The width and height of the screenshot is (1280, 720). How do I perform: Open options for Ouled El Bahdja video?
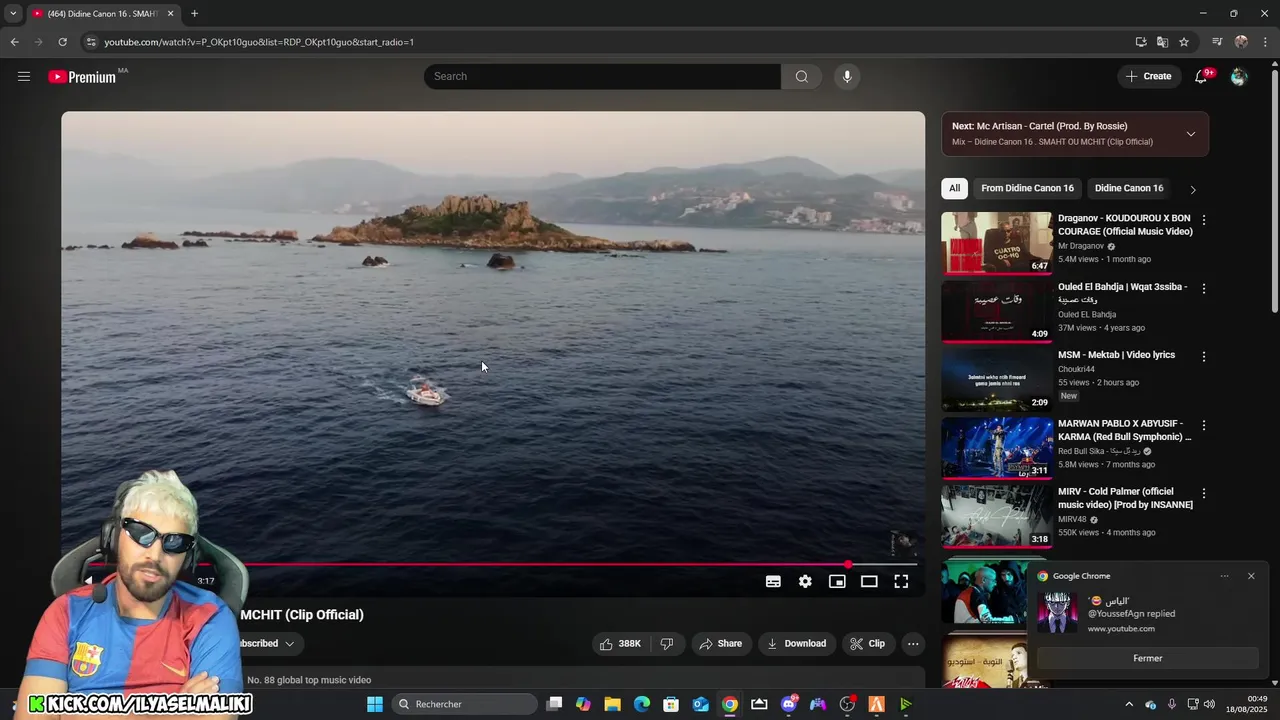click(x=1203, y=289)
